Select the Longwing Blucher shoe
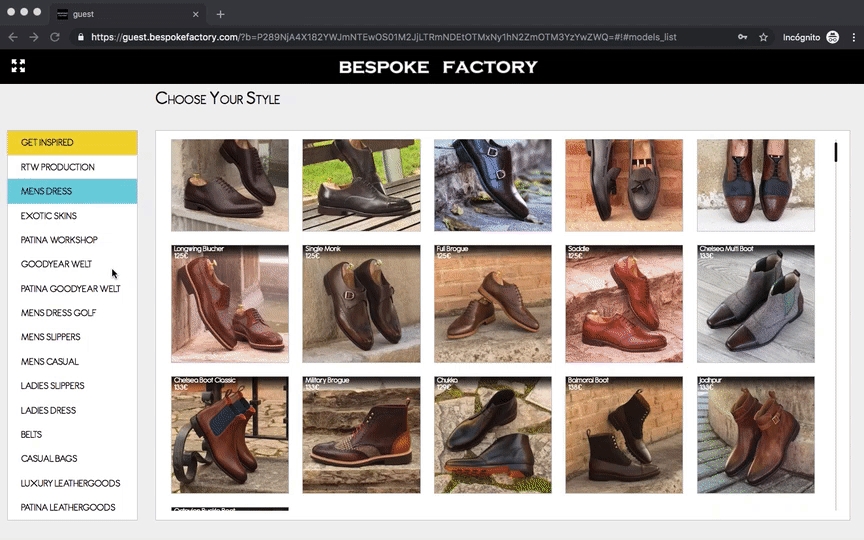This screenshot has width=864, height=540. [x=229, y=304]
